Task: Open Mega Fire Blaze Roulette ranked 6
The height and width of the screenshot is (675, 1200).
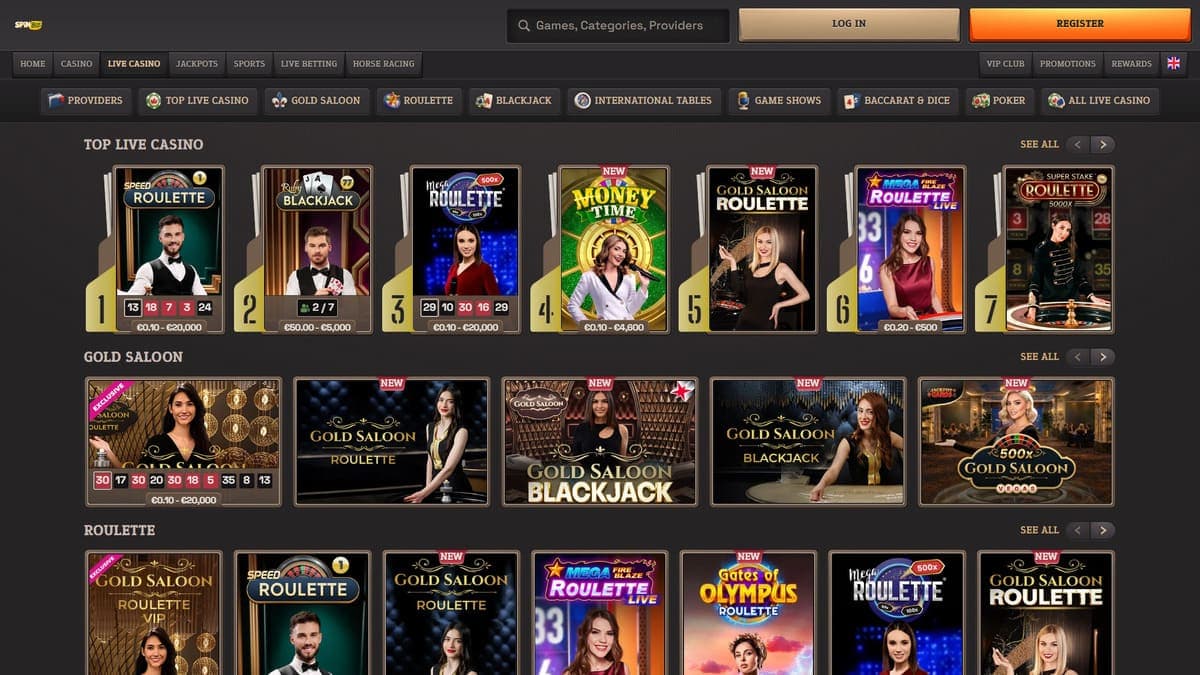Action: click(x=910, y=249)
